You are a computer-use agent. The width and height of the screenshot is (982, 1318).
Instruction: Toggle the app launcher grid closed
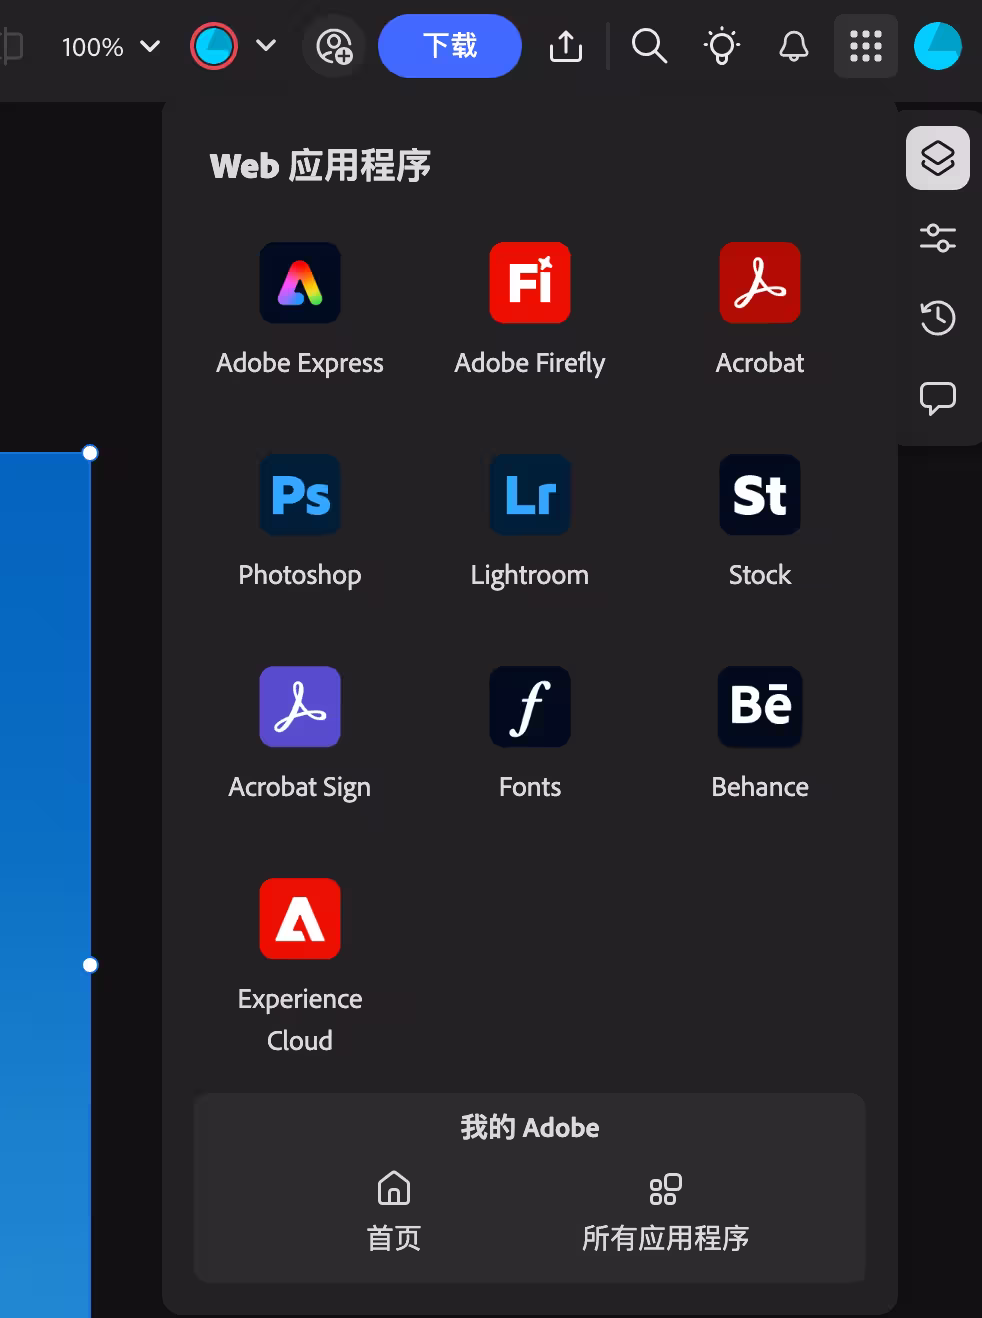865,46
